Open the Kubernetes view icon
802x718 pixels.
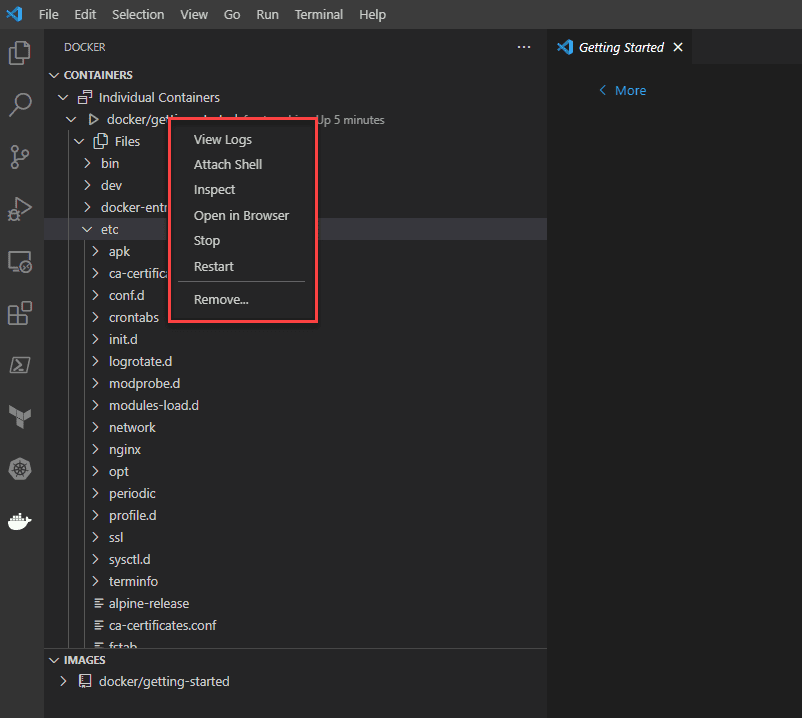click(20, 468)
